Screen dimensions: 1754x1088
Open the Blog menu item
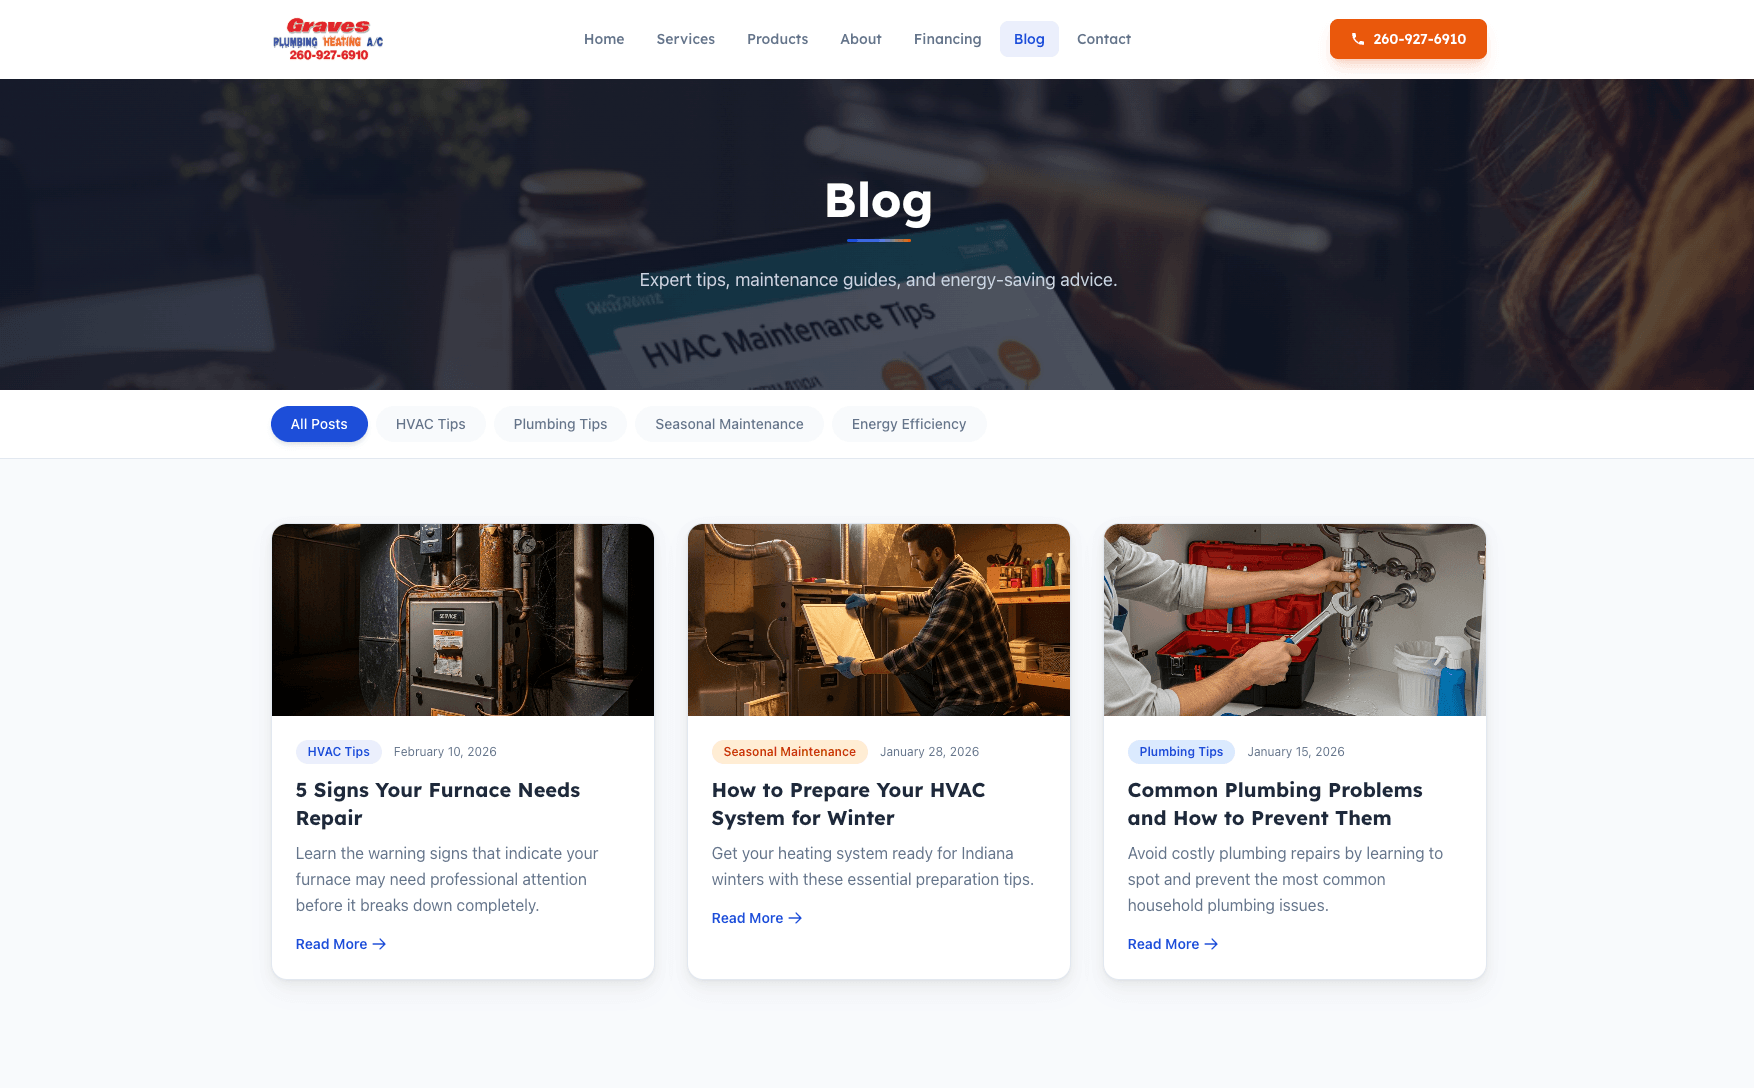click(x=1029, y=39)
